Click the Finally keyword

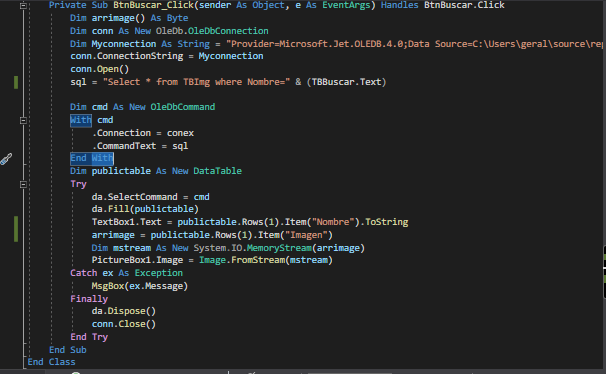[x=89, y=299]
